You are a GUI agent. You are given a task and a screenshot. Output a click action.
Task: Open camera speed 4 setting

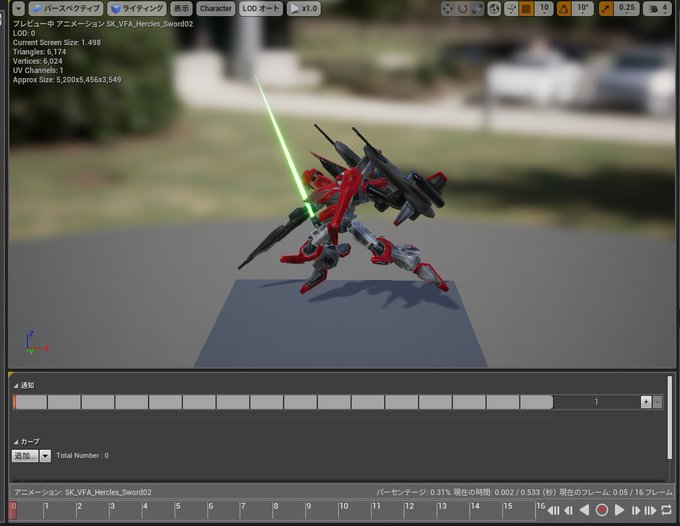pos(658,8)
